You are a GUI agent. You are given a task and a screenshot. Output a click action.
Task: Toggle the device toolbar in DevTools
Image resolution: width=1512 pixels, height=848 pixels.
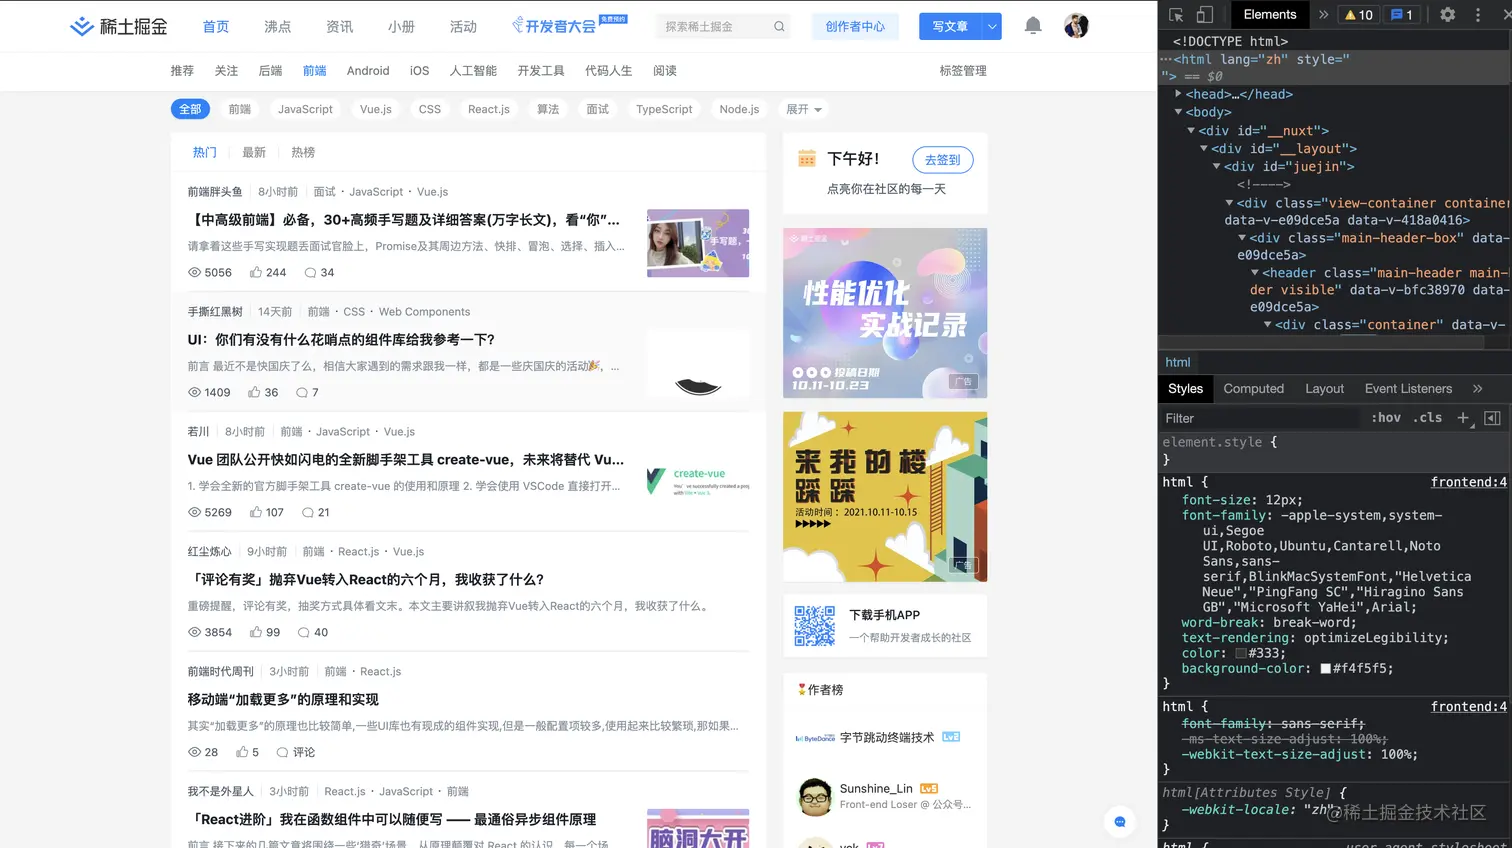tap(1205, 15)
